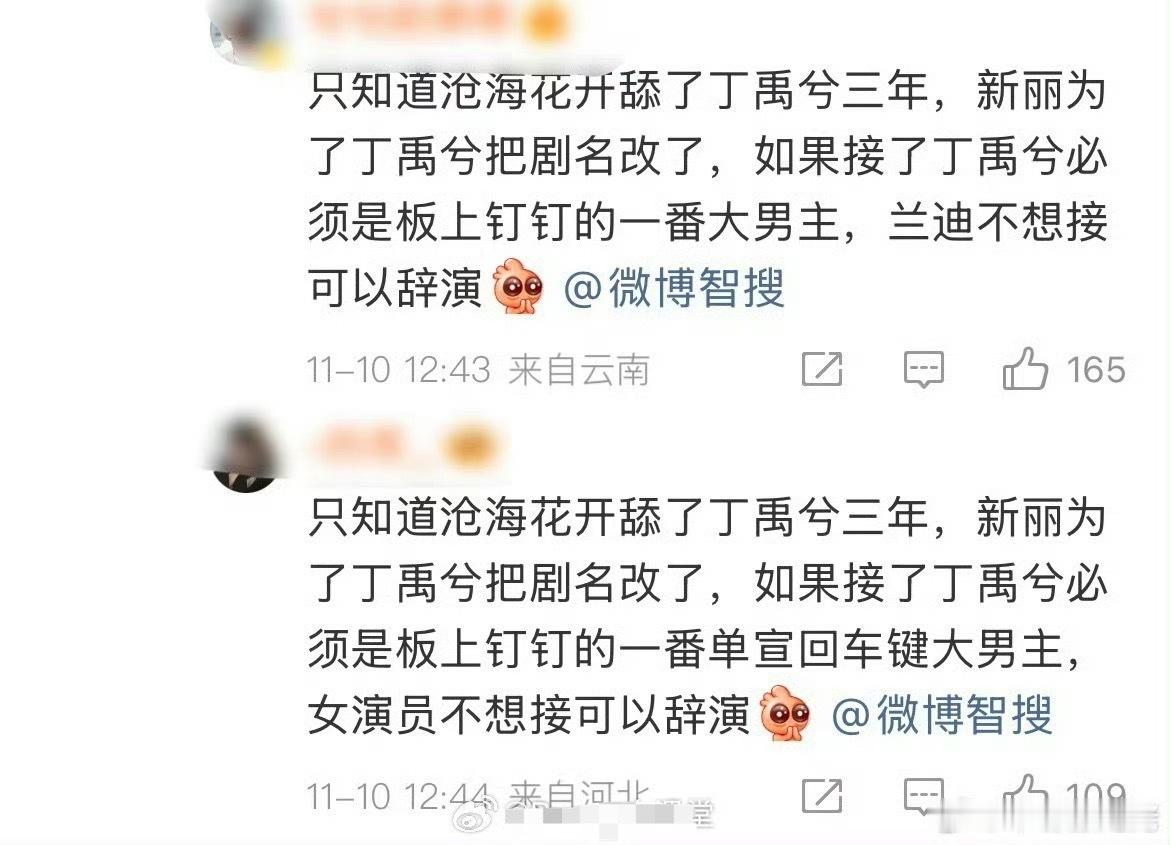Image resolution: width=1170 pixels, height=845 pixels.
Task: Open the second commenter's avatar
Action: pyautogui.click(x=244, y=452)
